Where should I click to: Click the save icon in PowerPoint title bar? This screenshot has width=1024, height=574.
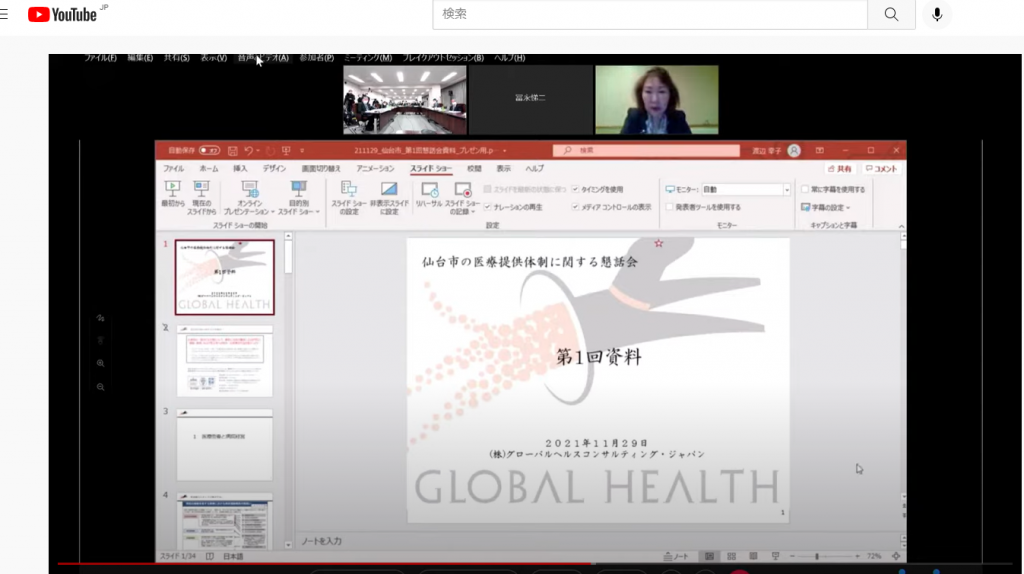[x=232, y=151]
